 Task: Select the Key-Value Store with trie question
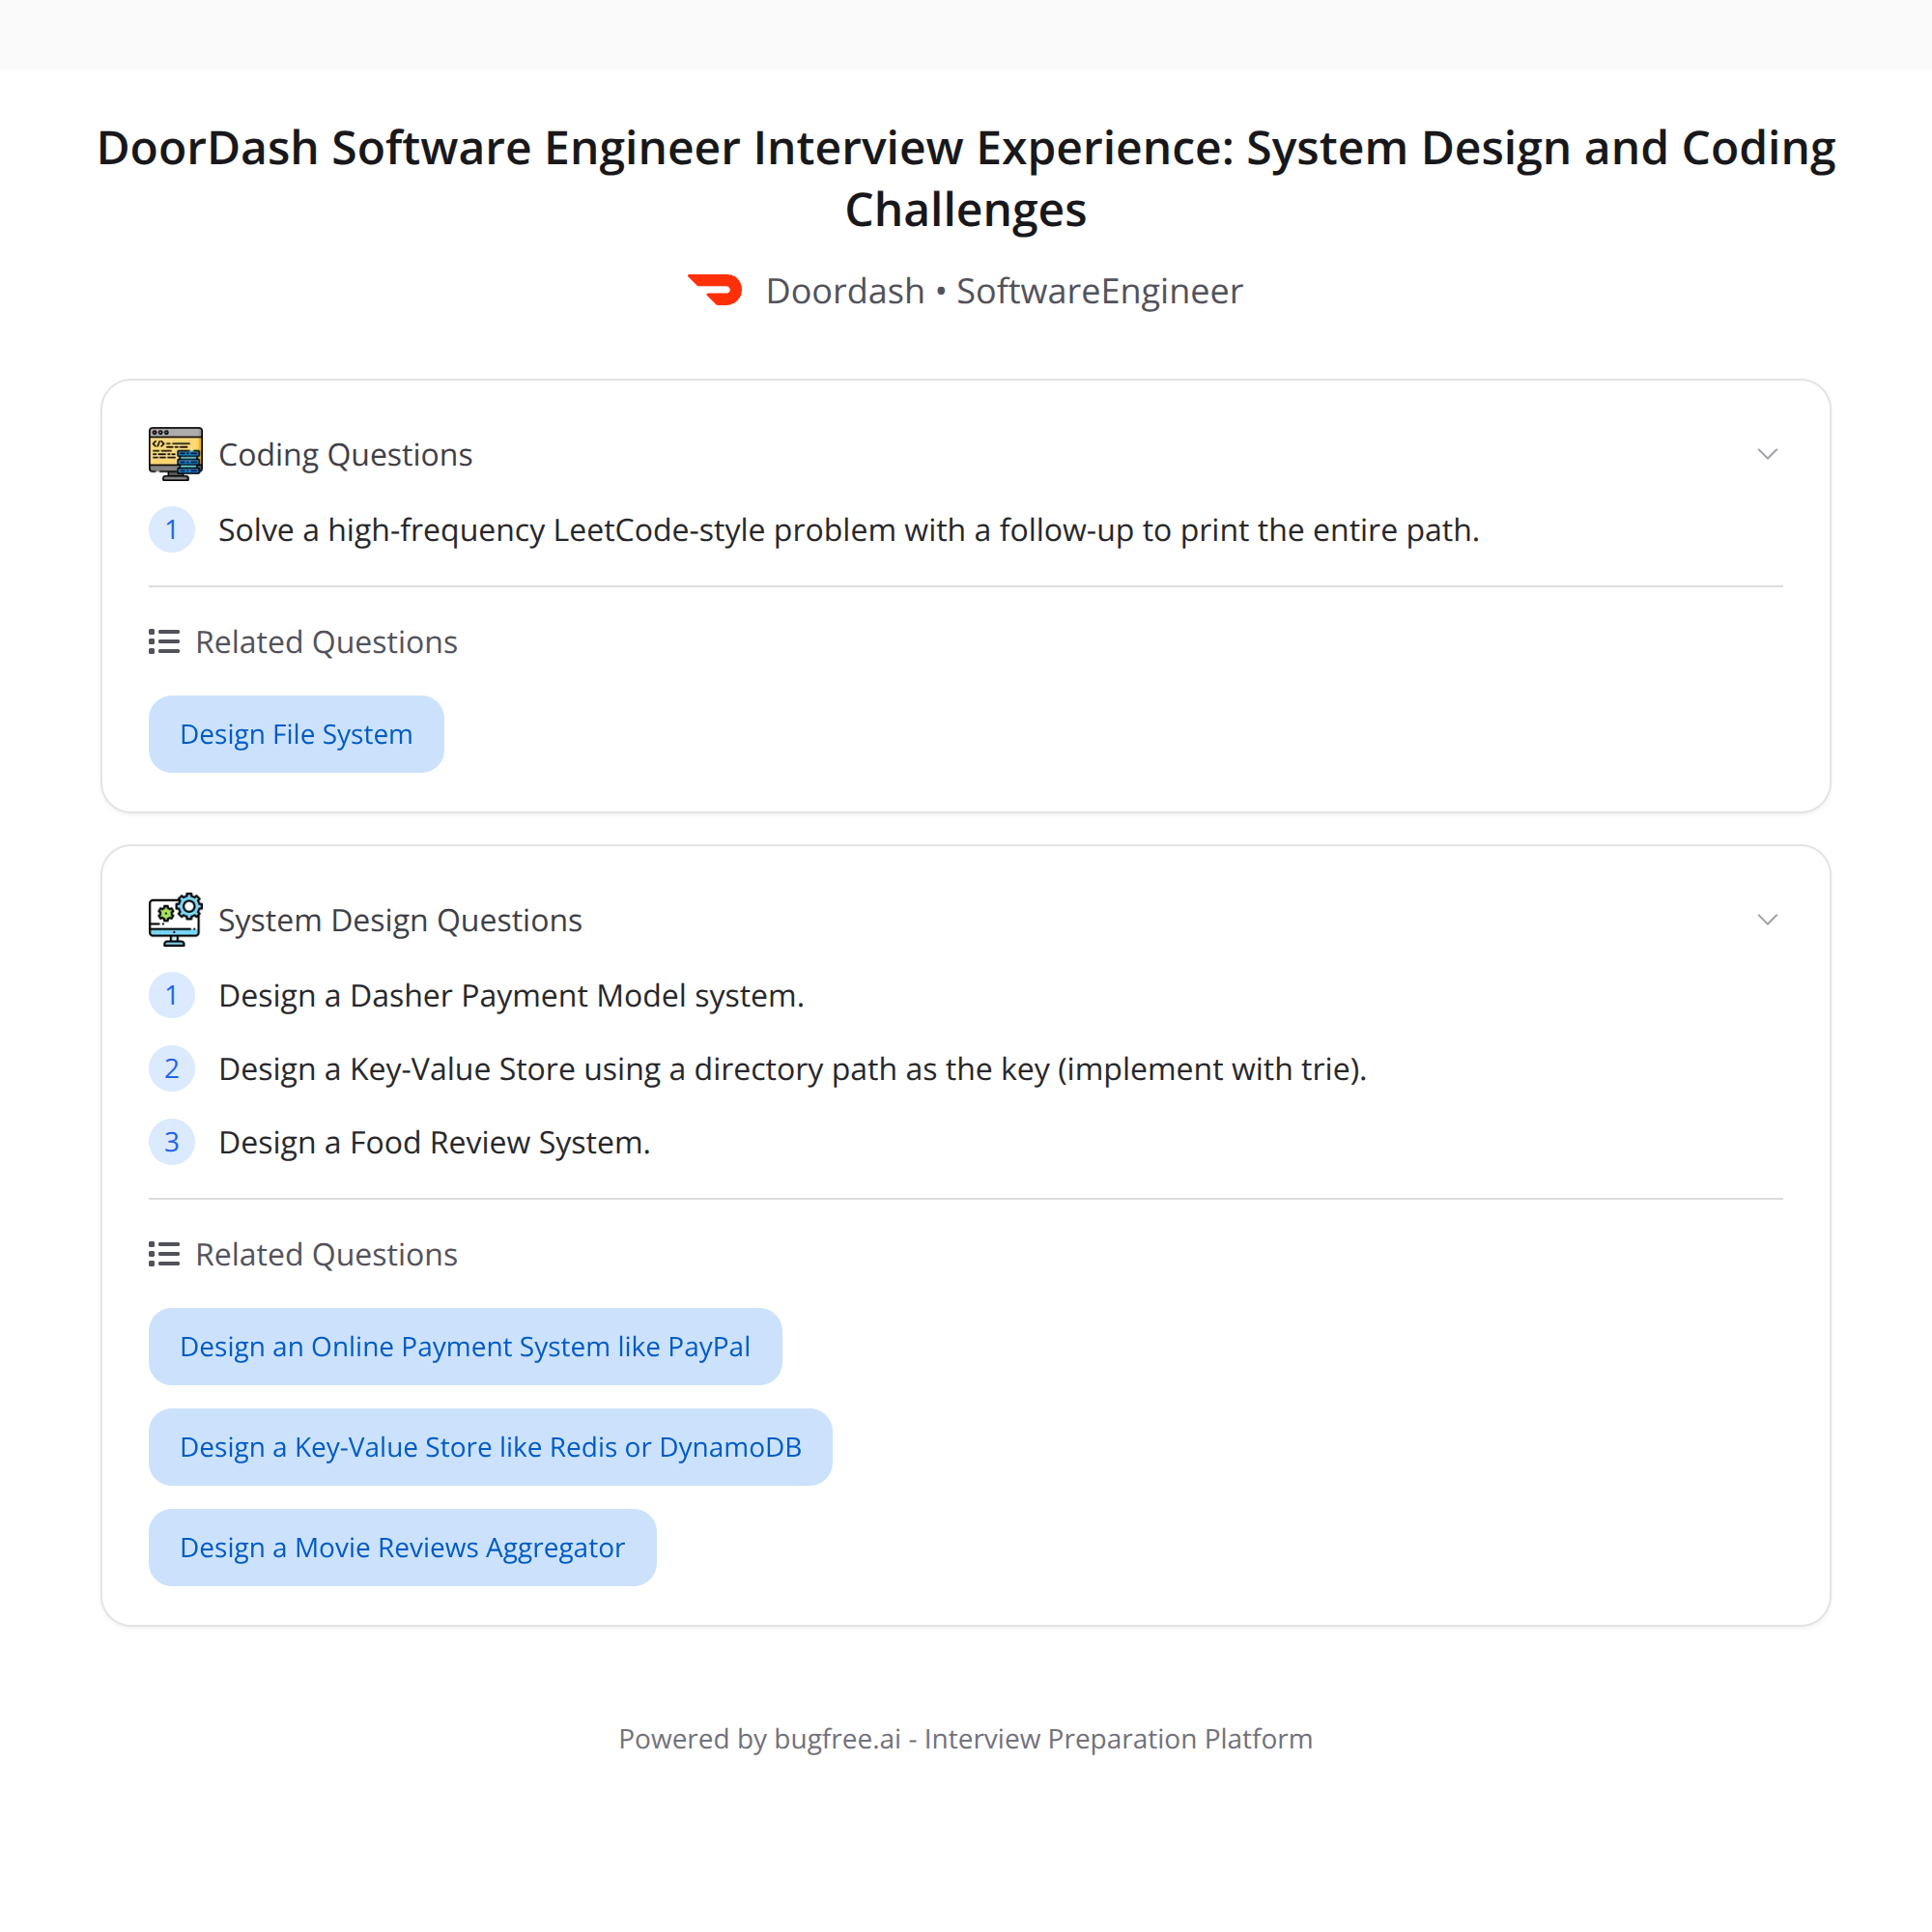[x=792, y=1069]
